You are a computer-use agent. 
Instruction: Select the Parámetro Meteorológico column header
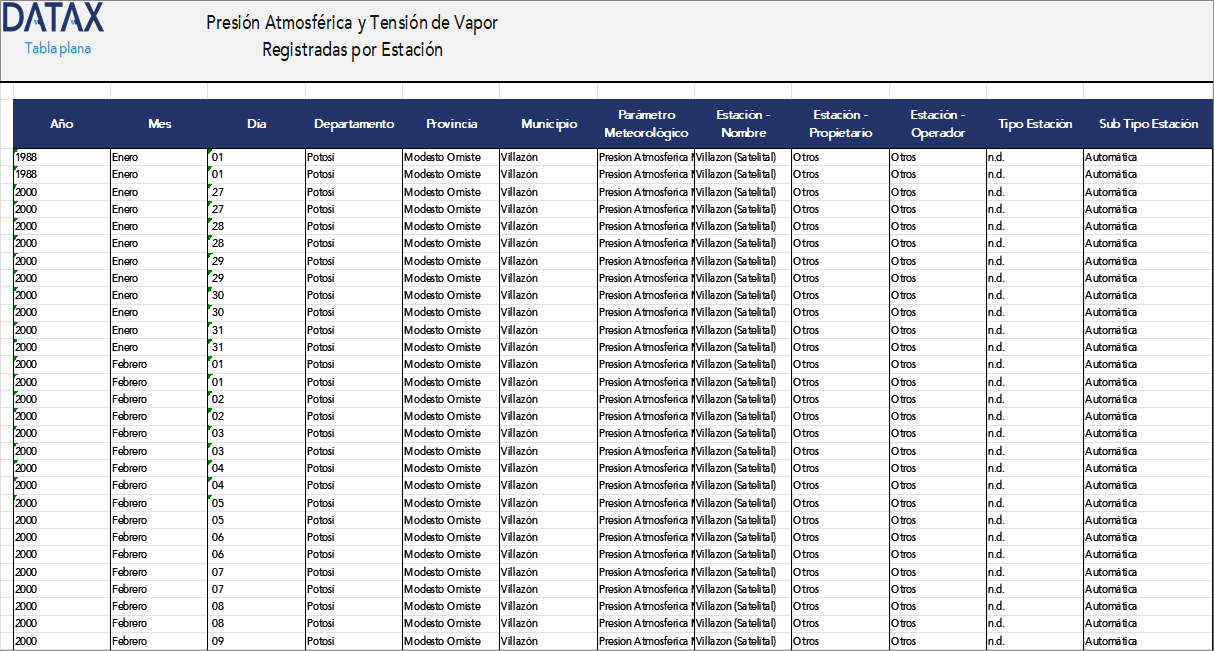pyautogui.click(x=646, y=124)
